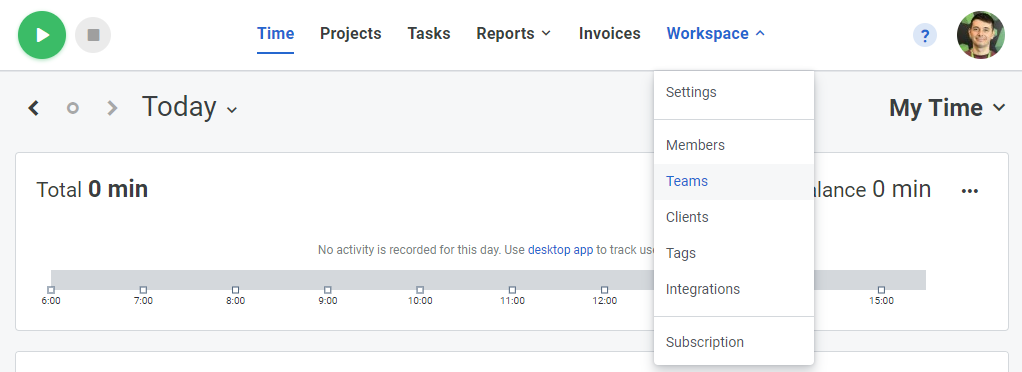Stop the timer with gray stop button
This screenshot has width=1022, height=372.
click(x=93, y=35)
